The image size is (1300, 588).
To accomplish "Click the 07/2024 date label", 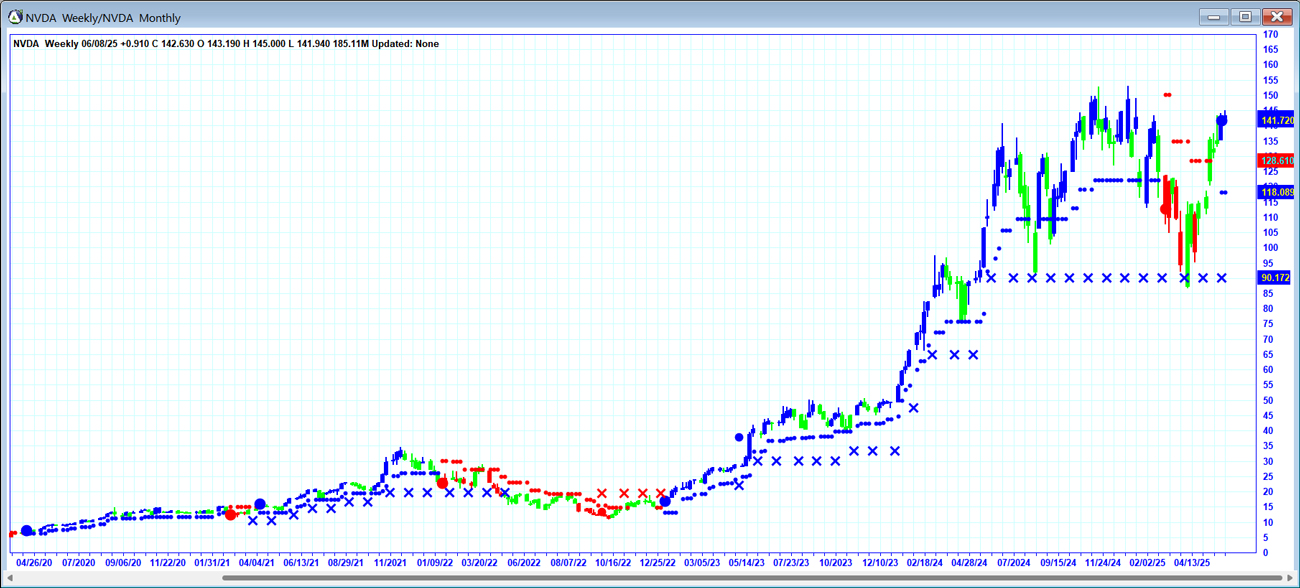I will coord(1014,563).
